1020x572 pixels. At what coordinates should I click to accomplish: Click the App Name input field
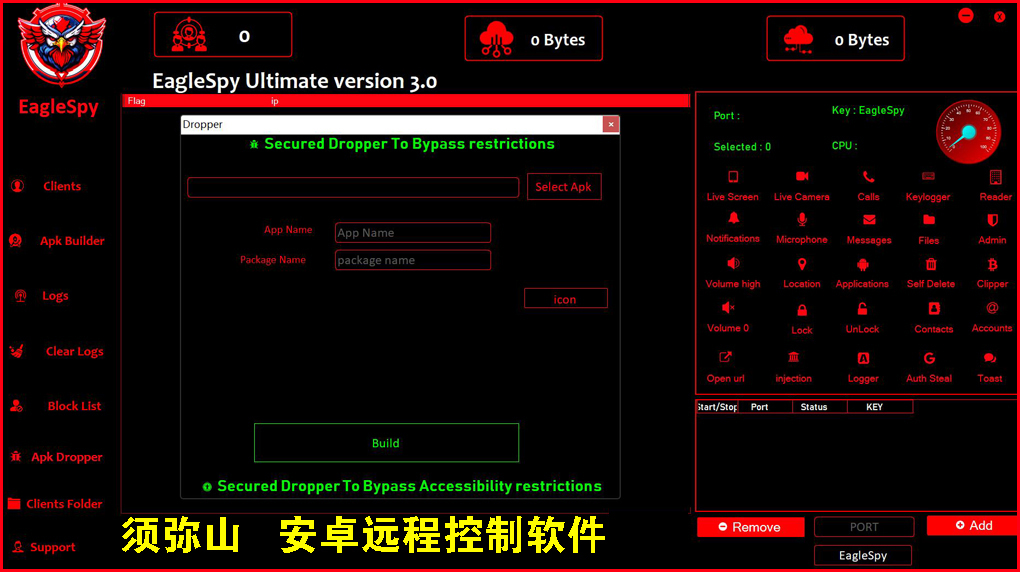413,232
